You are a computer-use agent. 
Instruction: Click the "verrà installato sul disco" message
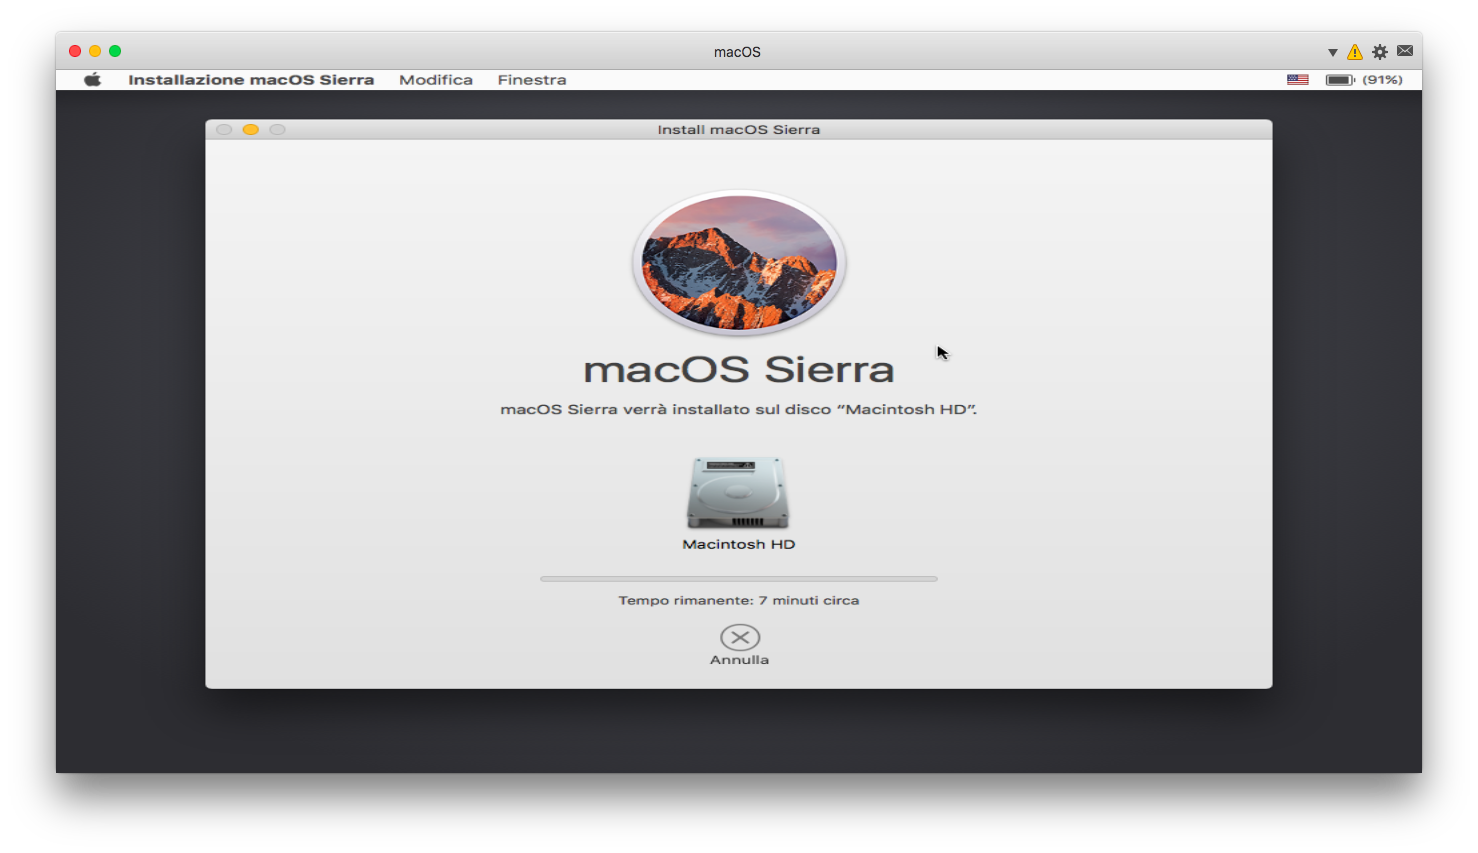(x=739, y=409)
